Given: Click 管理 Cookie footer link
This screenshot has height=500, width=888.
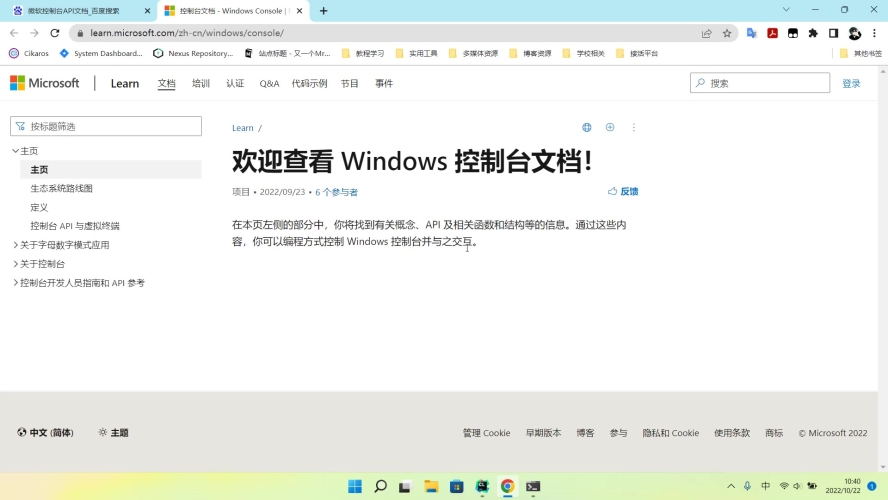Looking at the screenshot, I should [486, 433].
